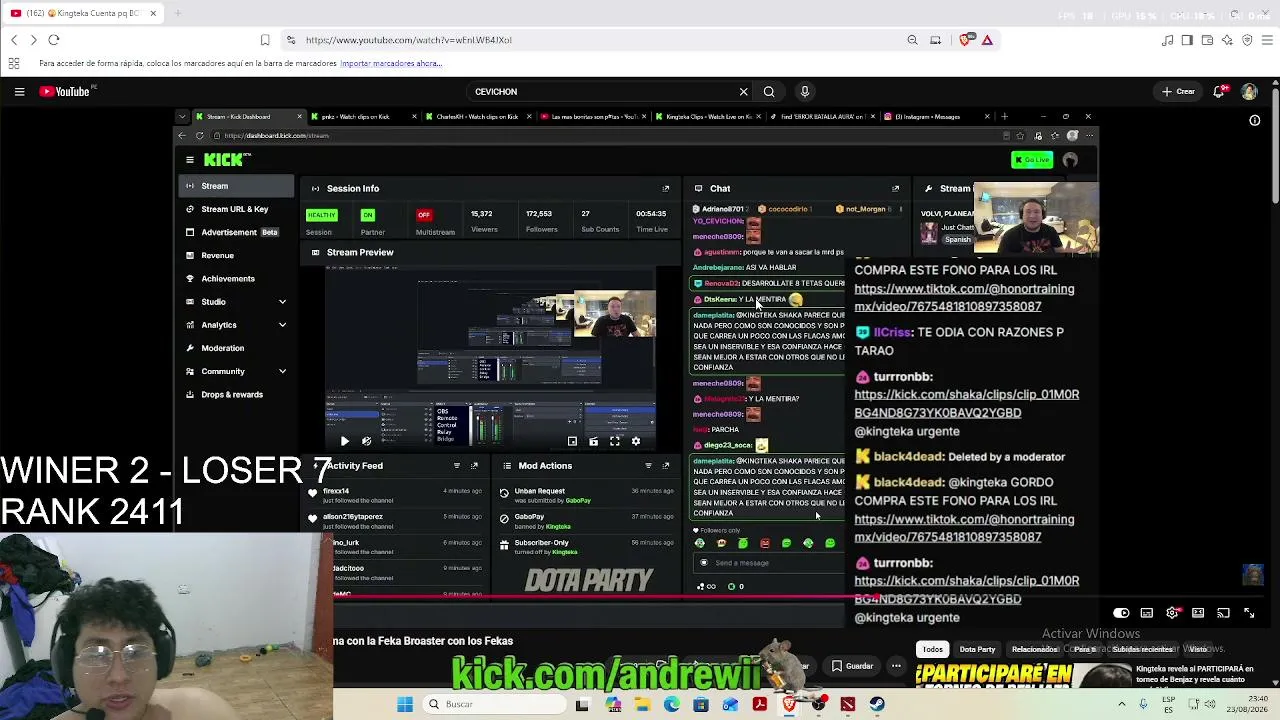Image resolution: width=1280 pixels, height=720 pixels.
Task: Select the Todos filter chip
Action: [933, 650]
